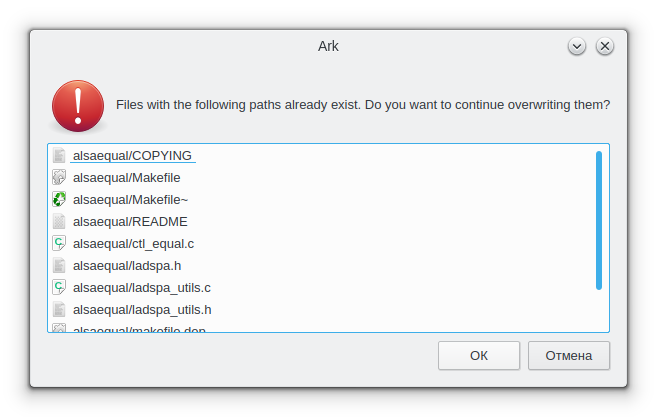Click the Makefile~ backup file icon
Viewport: 657px width, 417px height.
[x=59, y=200]
